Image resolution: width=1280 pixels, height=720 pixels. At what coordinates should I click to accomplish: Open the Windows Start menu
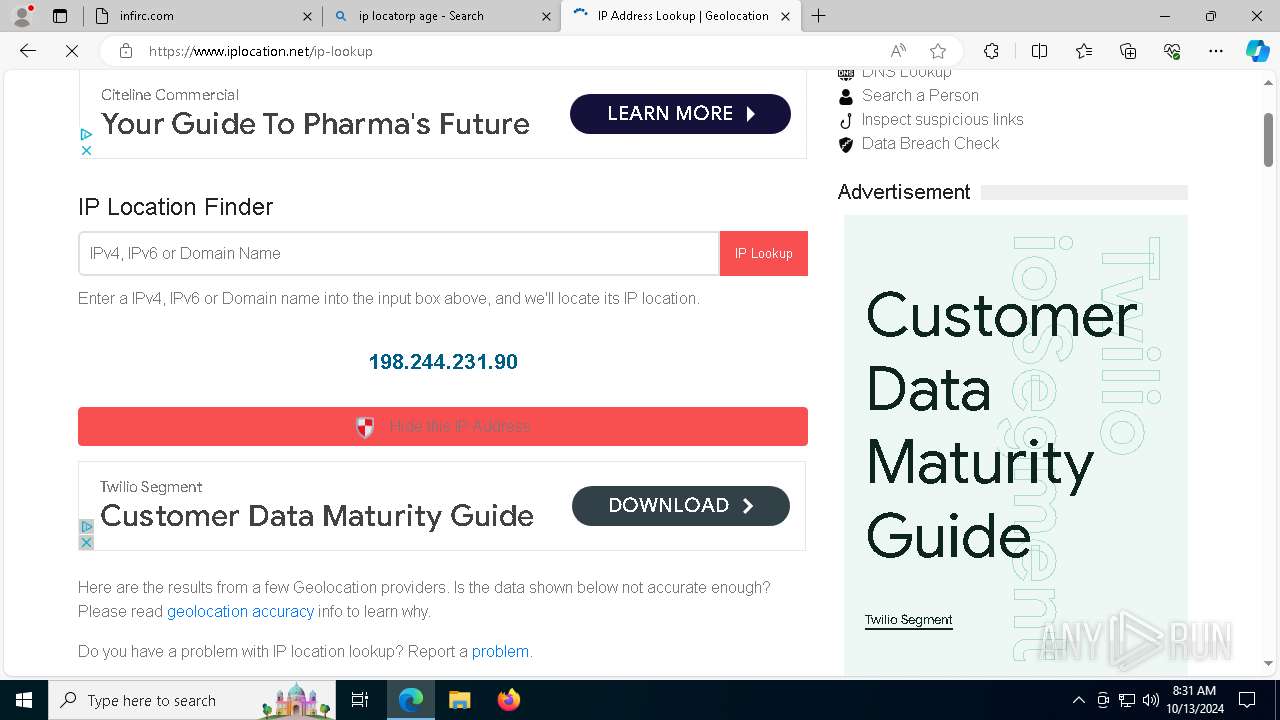(24, 700)
